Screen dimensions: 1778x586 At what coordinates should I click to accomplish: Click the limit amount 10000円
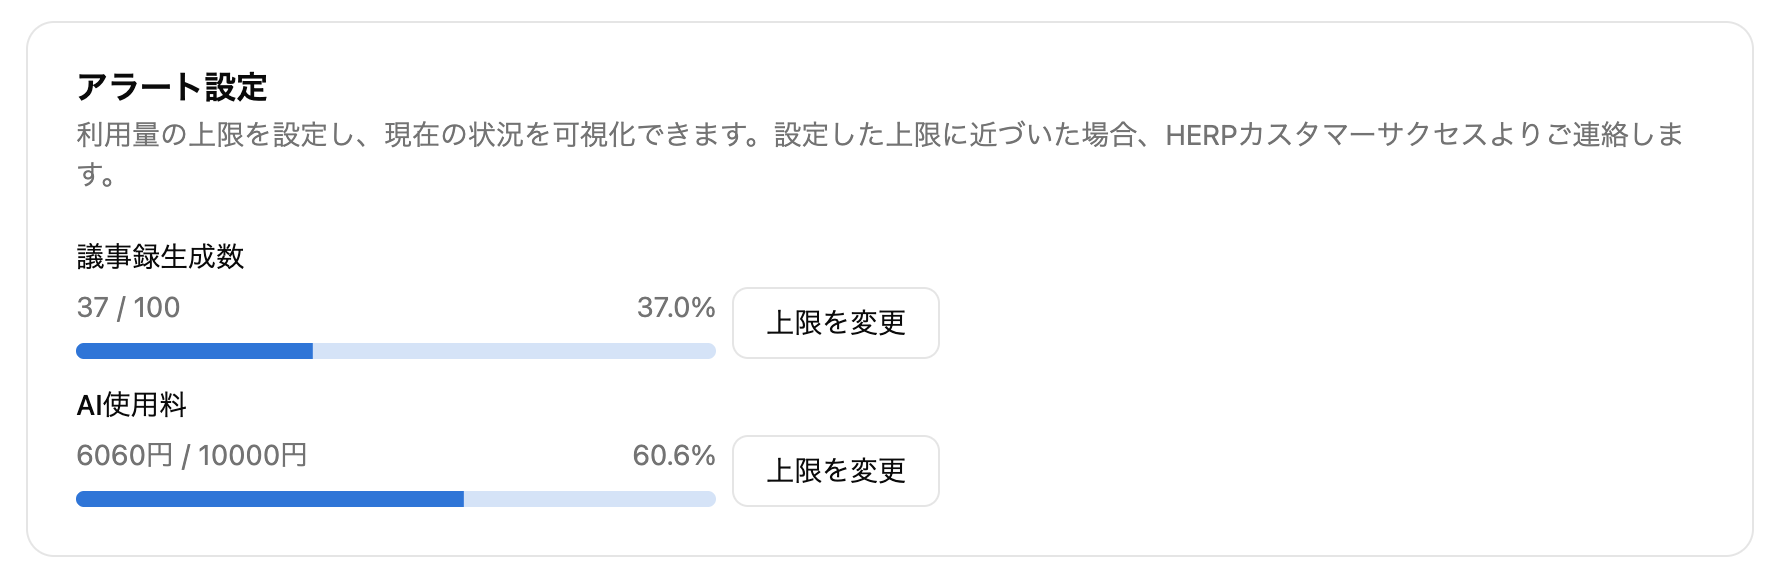pyautogui.click(x=253, y=455)
